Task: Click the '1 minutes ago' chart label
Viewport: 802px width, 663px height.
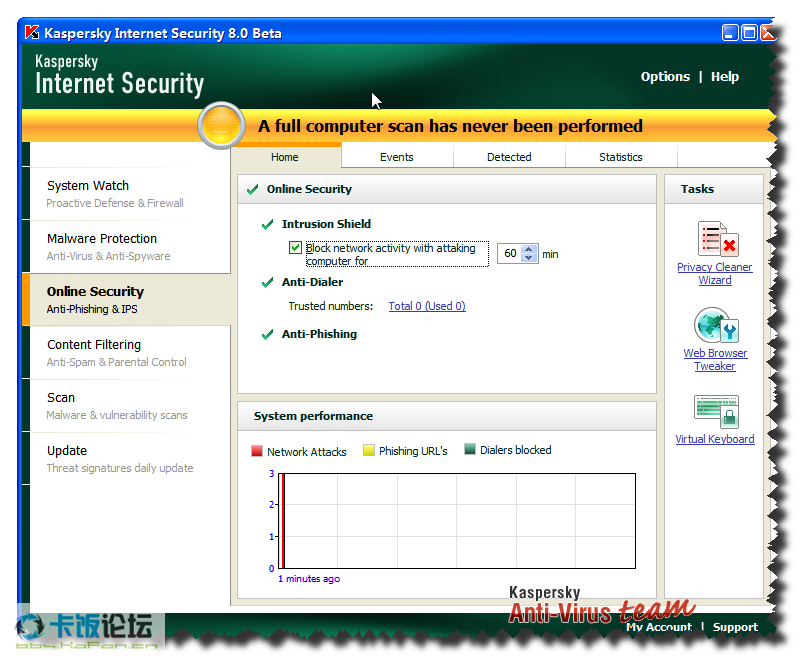Action: [x=309, y=579]
